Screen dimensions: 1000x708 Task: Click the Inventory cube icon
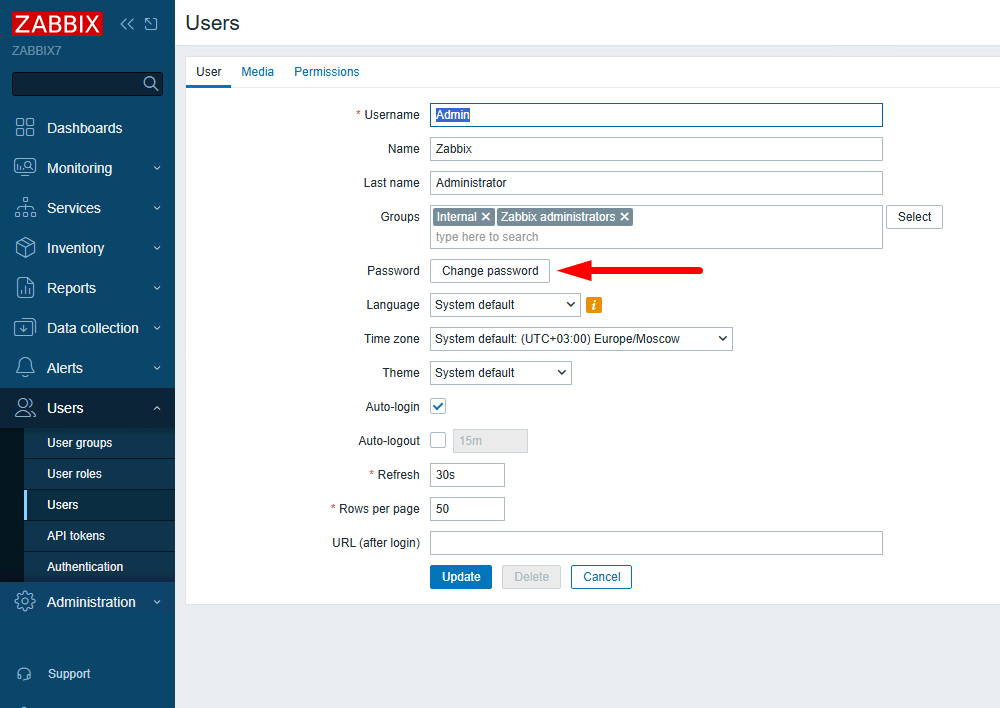tap(25, 247)
